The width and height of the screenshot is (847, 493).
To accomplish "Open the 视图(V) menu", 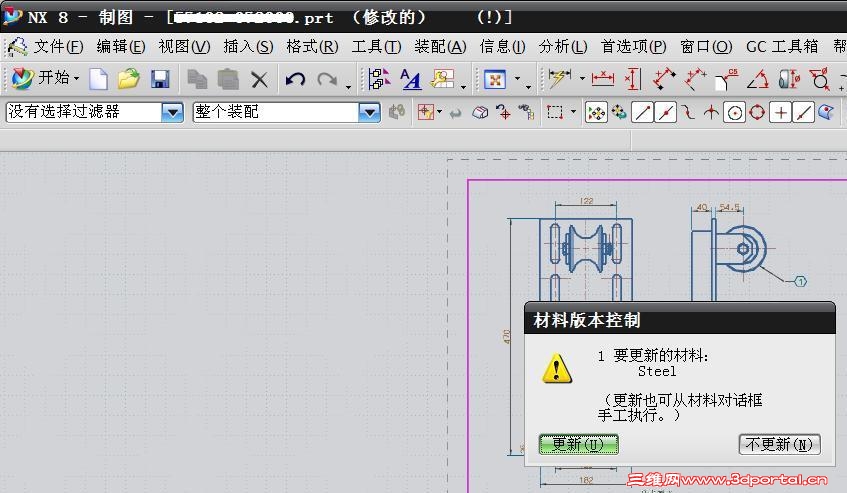I will pos(184,46).
